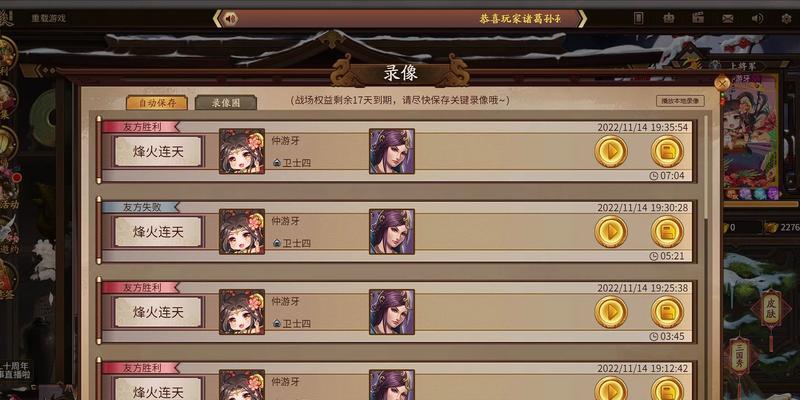Click the 播放本地录像 button
The width and height of the screenshot is (800, 400).
click(680, 101)
